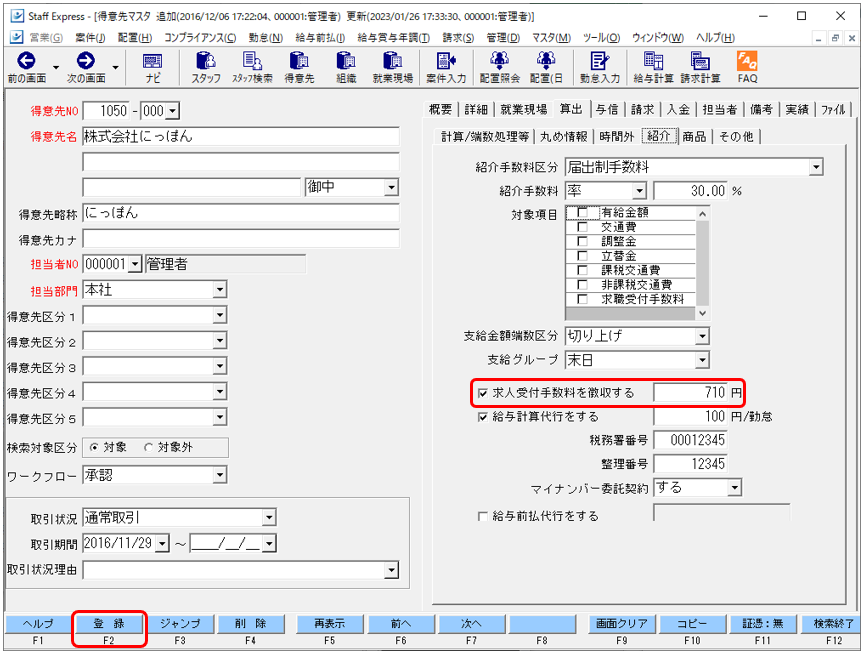This screenshot has width=864, height=656.
Task: Click the 税務署番号 input field
Action: coord(690,440)
